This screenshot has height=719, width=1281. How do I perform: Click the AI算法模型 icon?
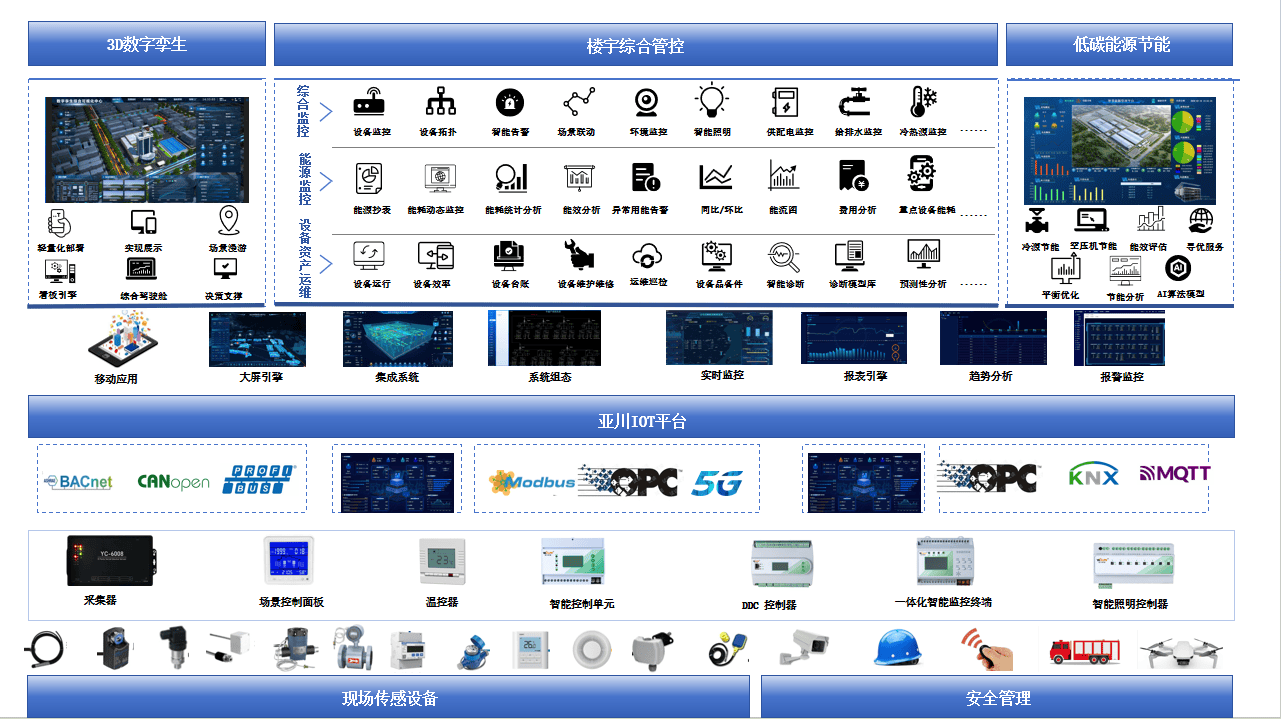[x=1179, y=268]
